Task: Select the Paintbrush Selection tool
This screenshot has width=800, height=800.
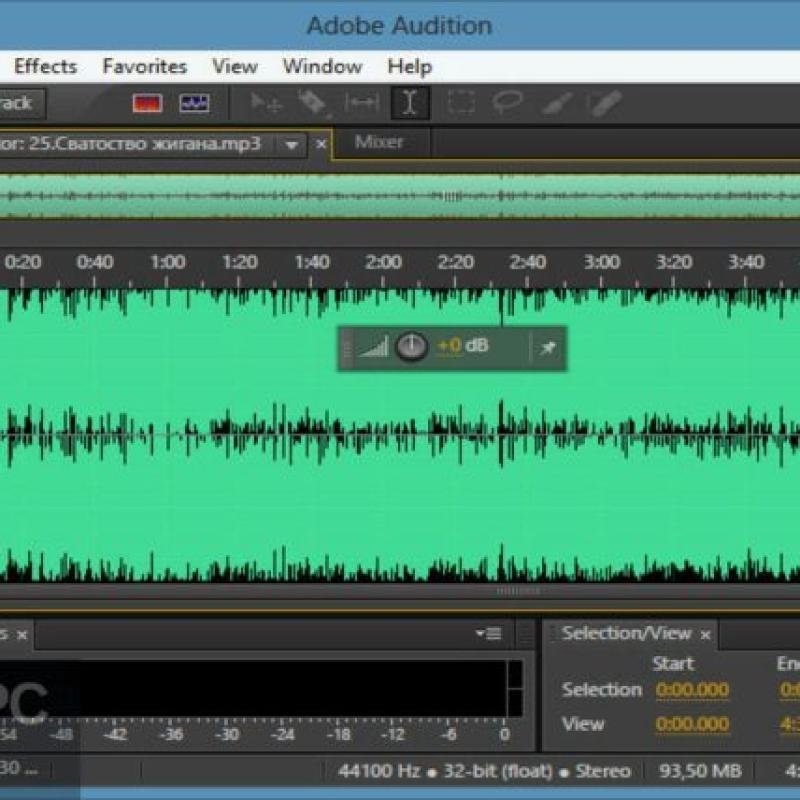Action: point(557,103)
